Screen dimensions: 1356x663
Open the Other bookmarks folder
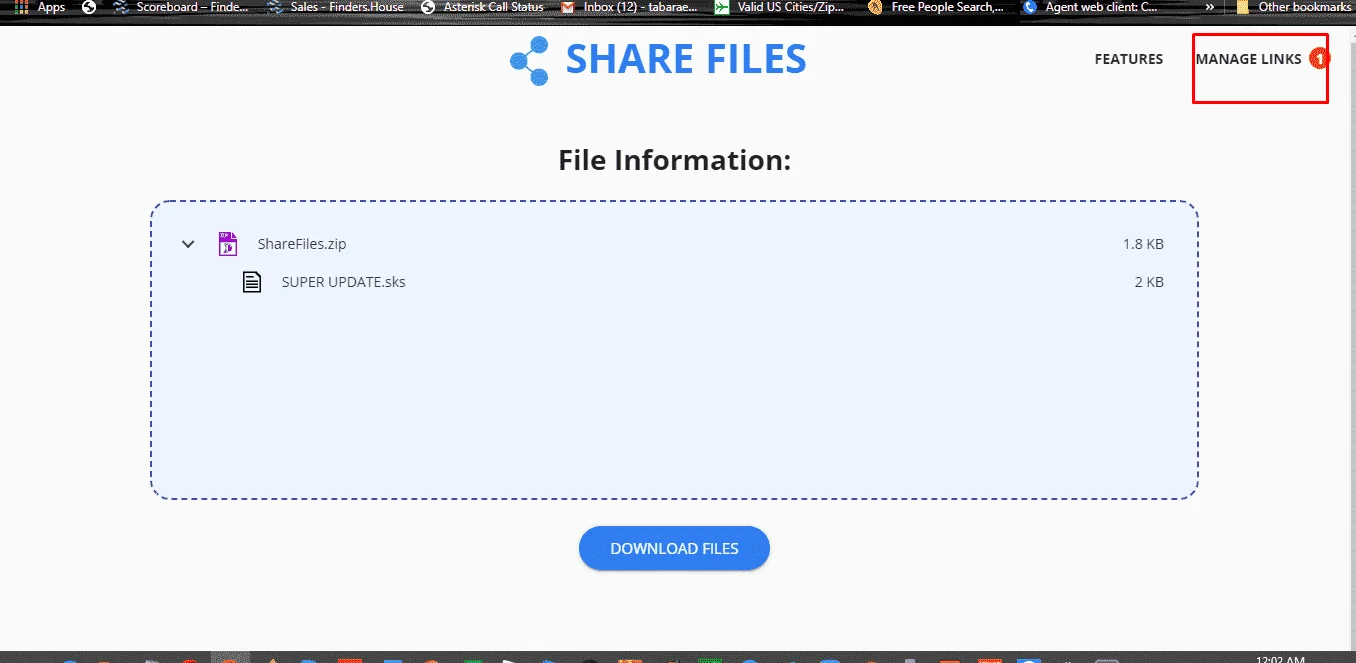[x=1294, y=7]
